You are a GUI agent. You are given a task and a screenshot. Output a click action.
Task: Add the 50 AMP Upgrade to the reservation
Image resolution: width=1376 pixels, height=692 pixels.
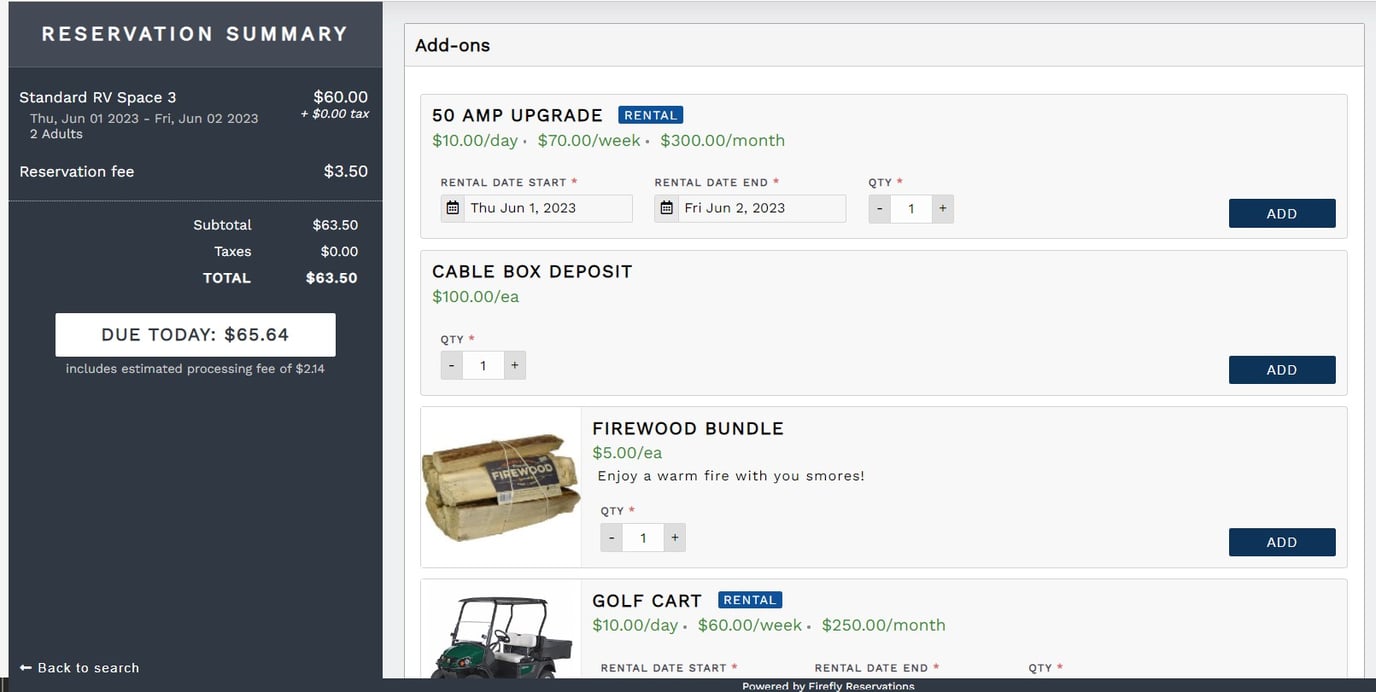(1282, 213)
